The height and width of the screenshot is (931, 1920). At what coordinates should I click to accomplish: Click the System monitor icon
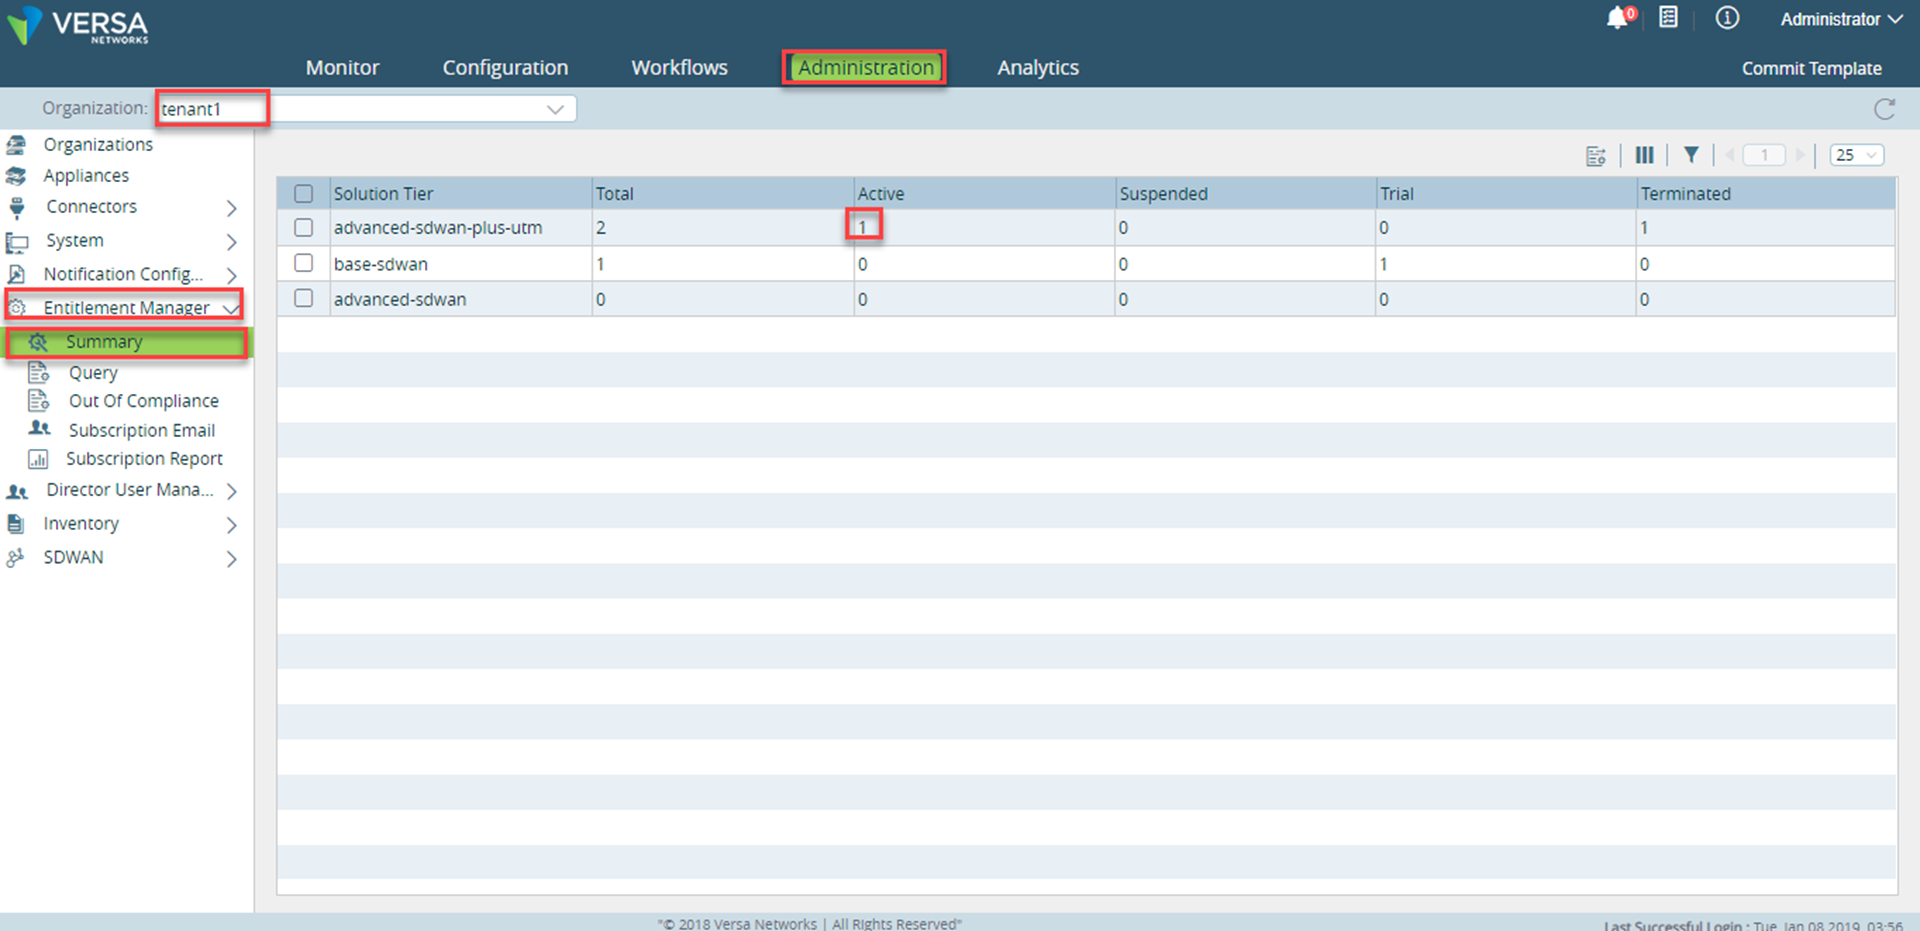[17, 242]
